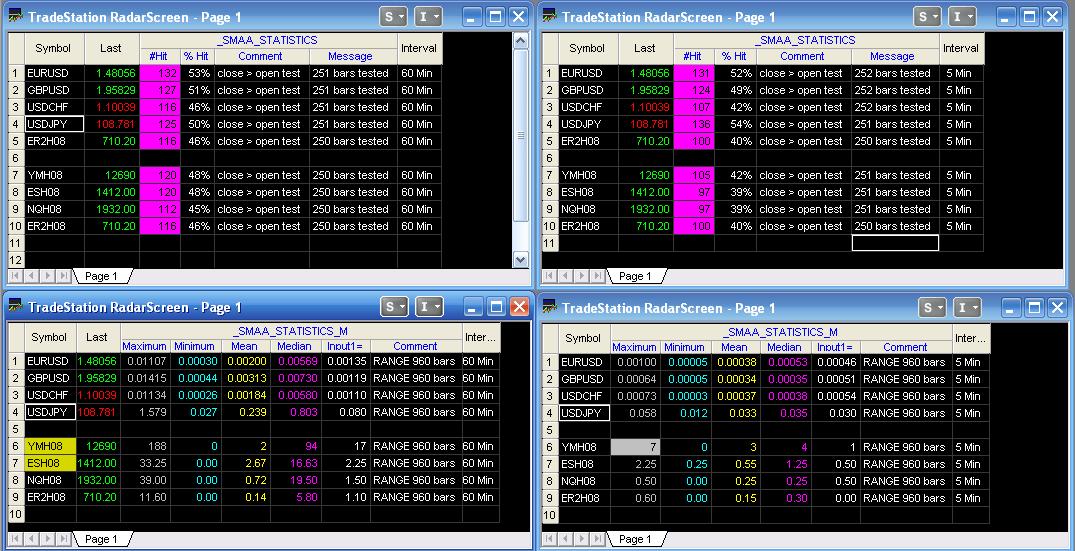Click #Hit column header in the 60 Min SMAA_STATISTICS window
Screen dimensions: 1075x551
coord(160,56)
